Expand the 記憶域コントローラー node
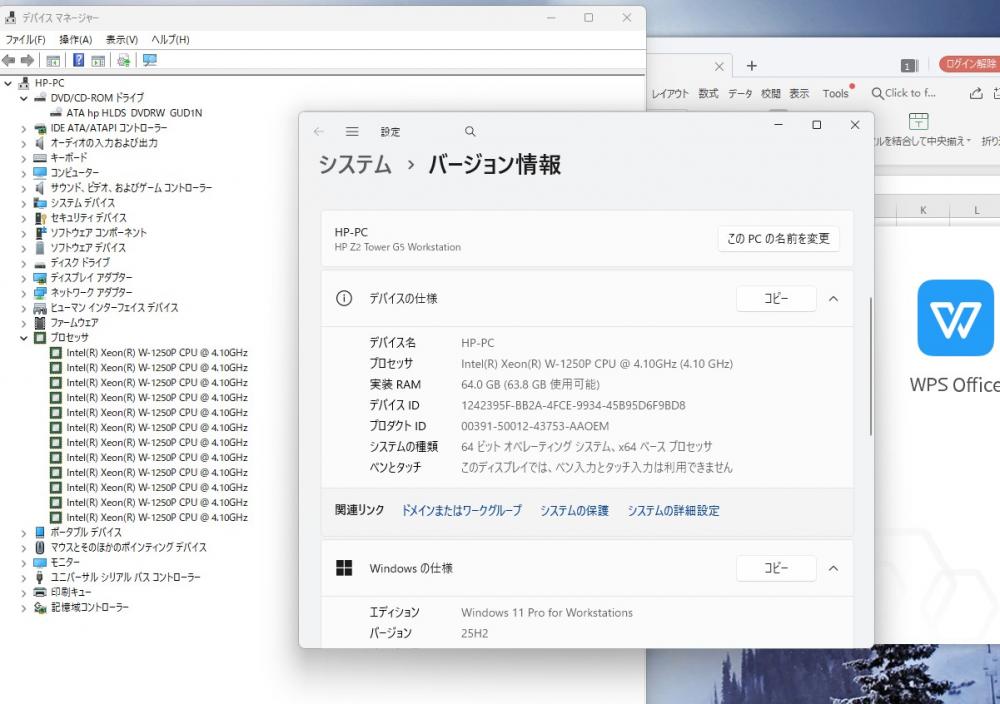1000x704 pixels. [x=24, y=608]
